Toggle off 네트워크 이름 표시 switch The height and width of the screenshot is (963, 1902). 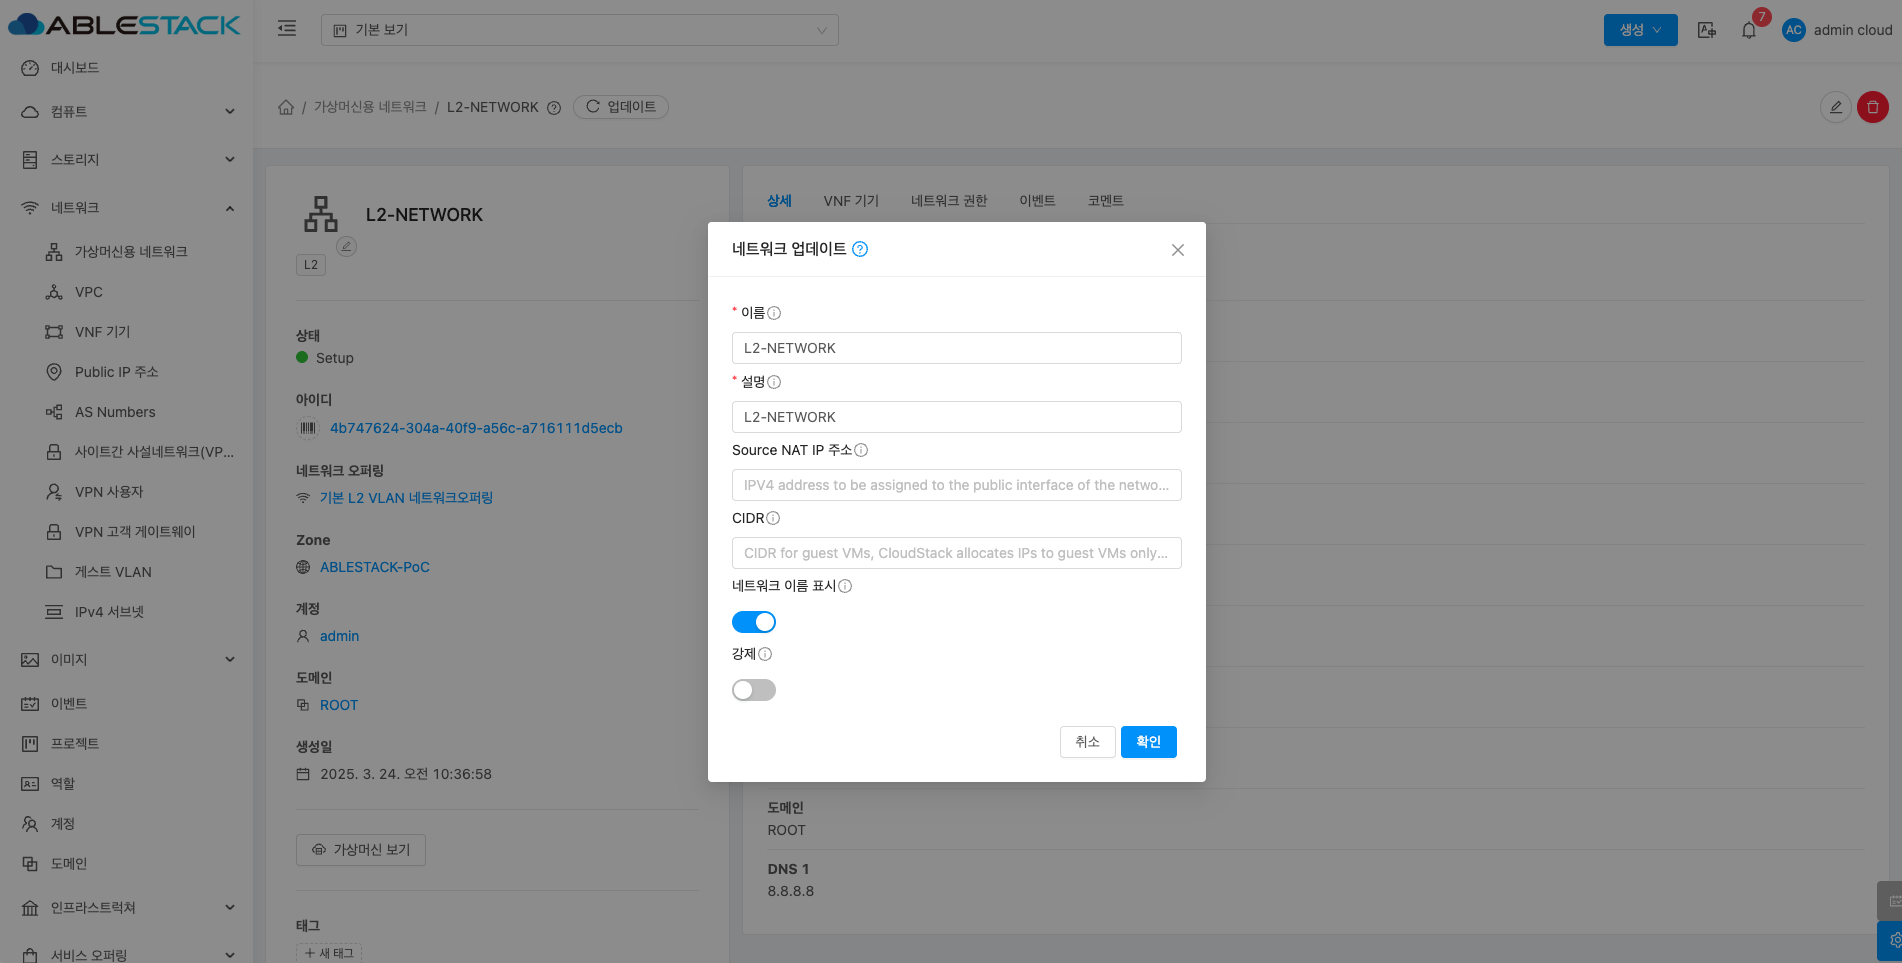pyautogui.click(x=754, y=622)
